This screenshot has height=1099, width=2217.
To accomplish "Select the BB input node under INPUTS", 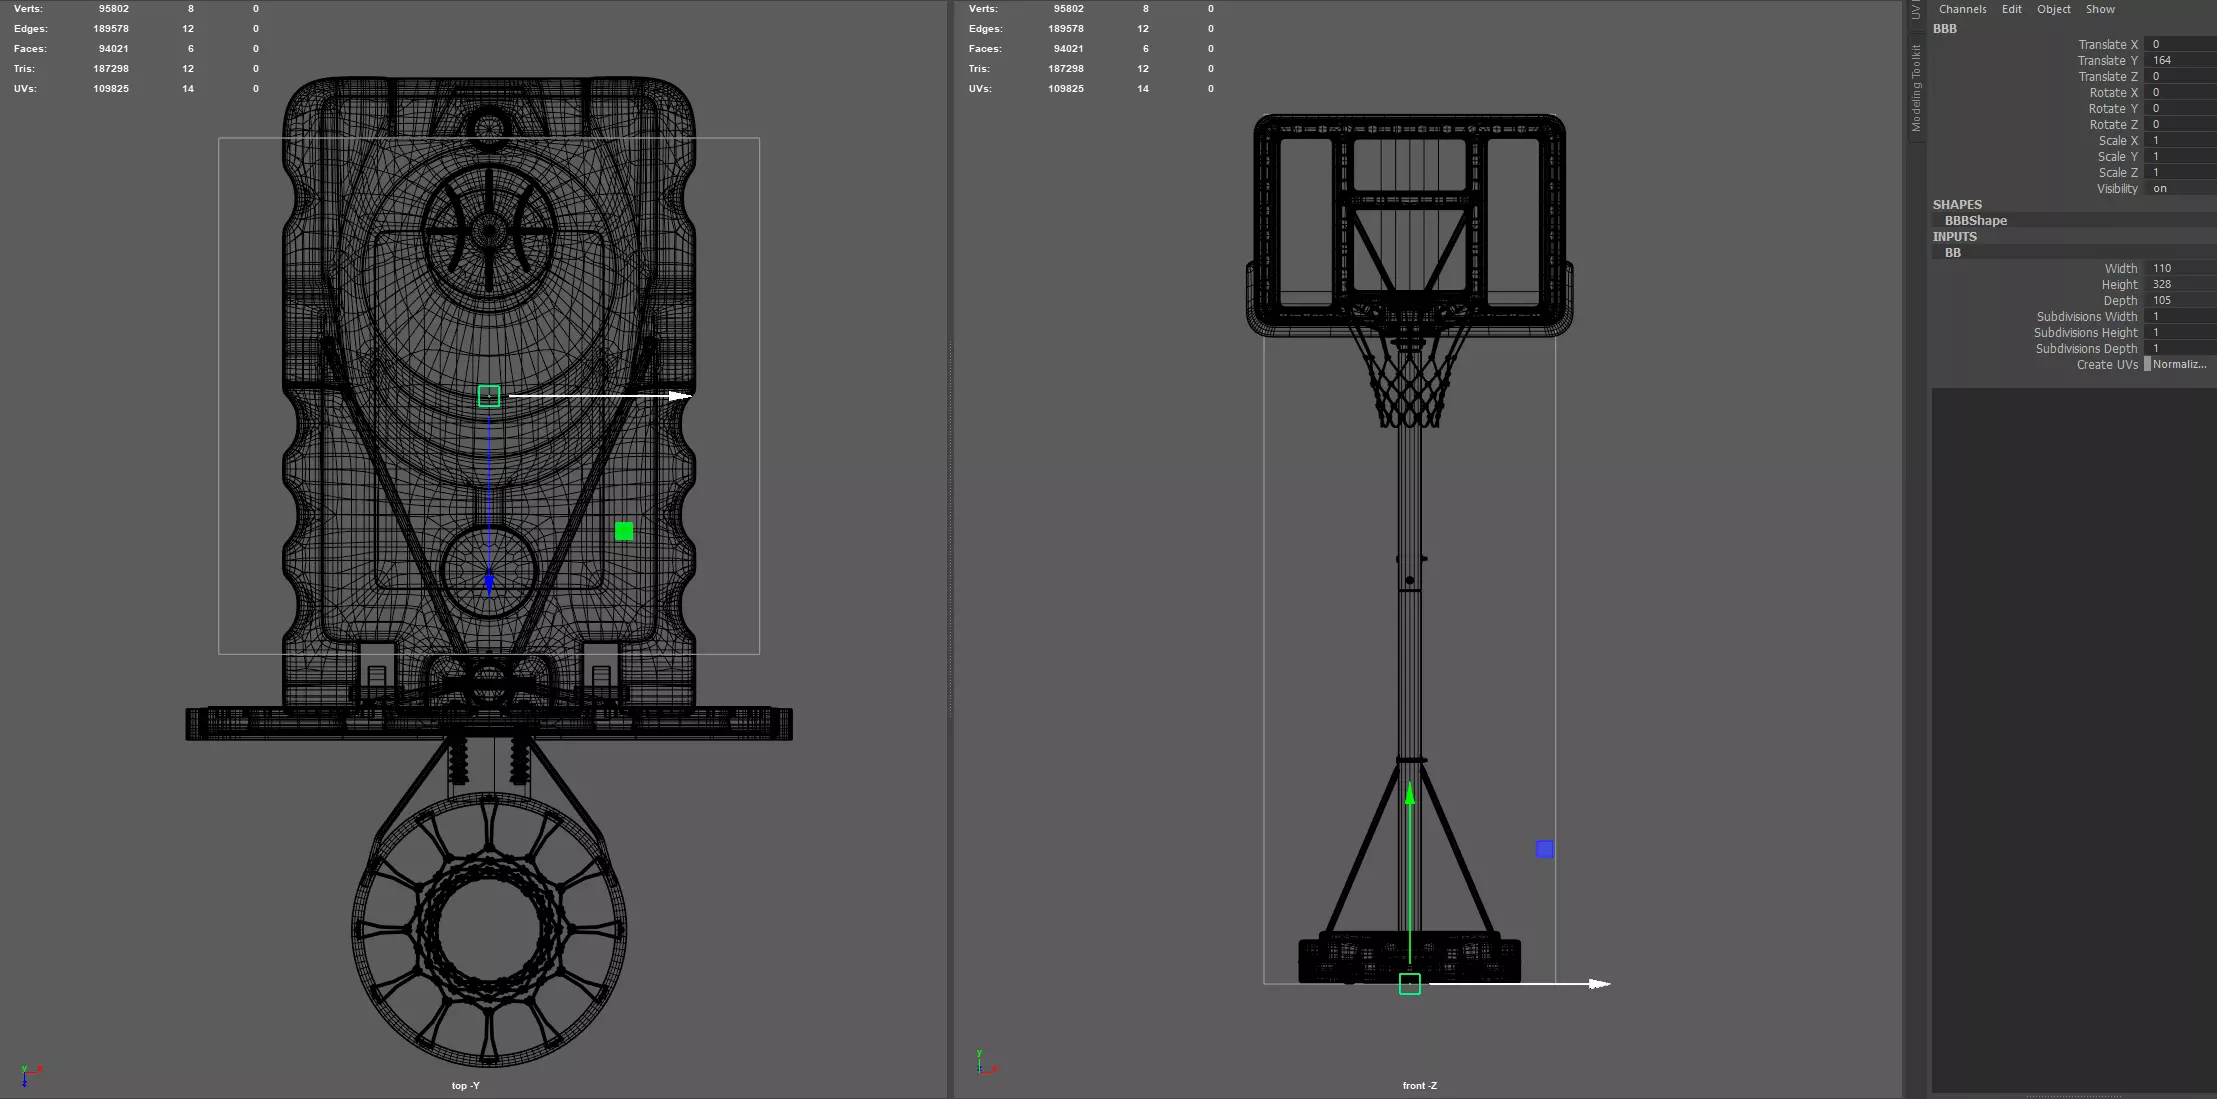I will [x=1952, y=252].
